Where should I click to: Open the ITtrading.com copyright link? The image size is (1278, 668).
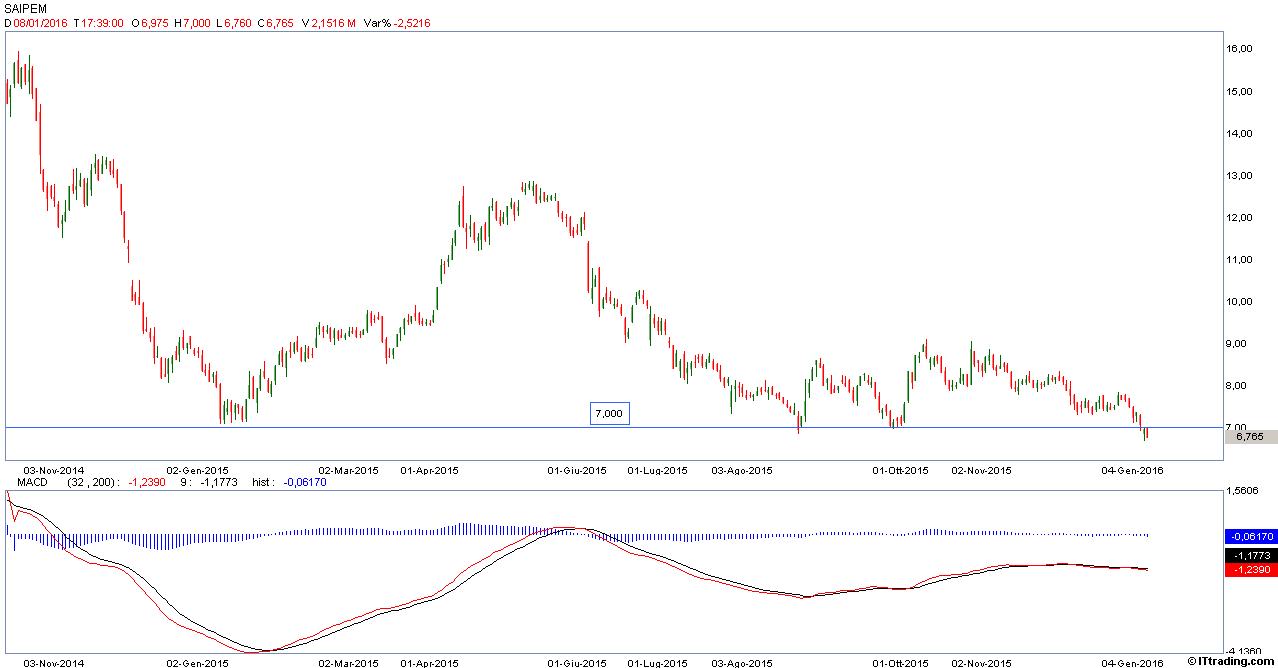coord(1231,661)
